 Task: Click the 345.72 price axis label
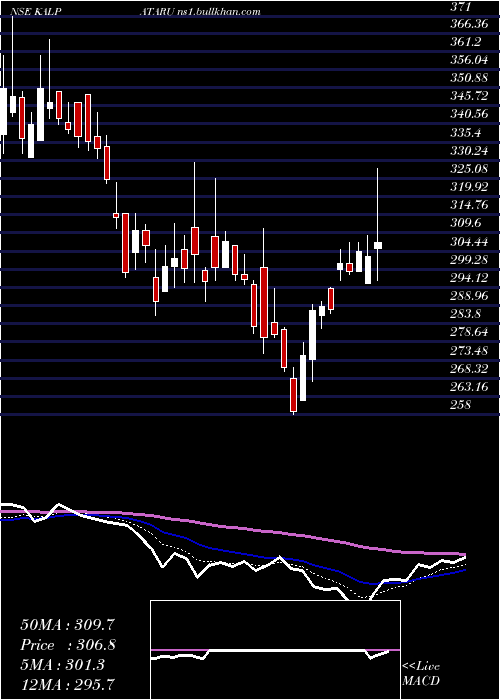(x=470, y=96)
